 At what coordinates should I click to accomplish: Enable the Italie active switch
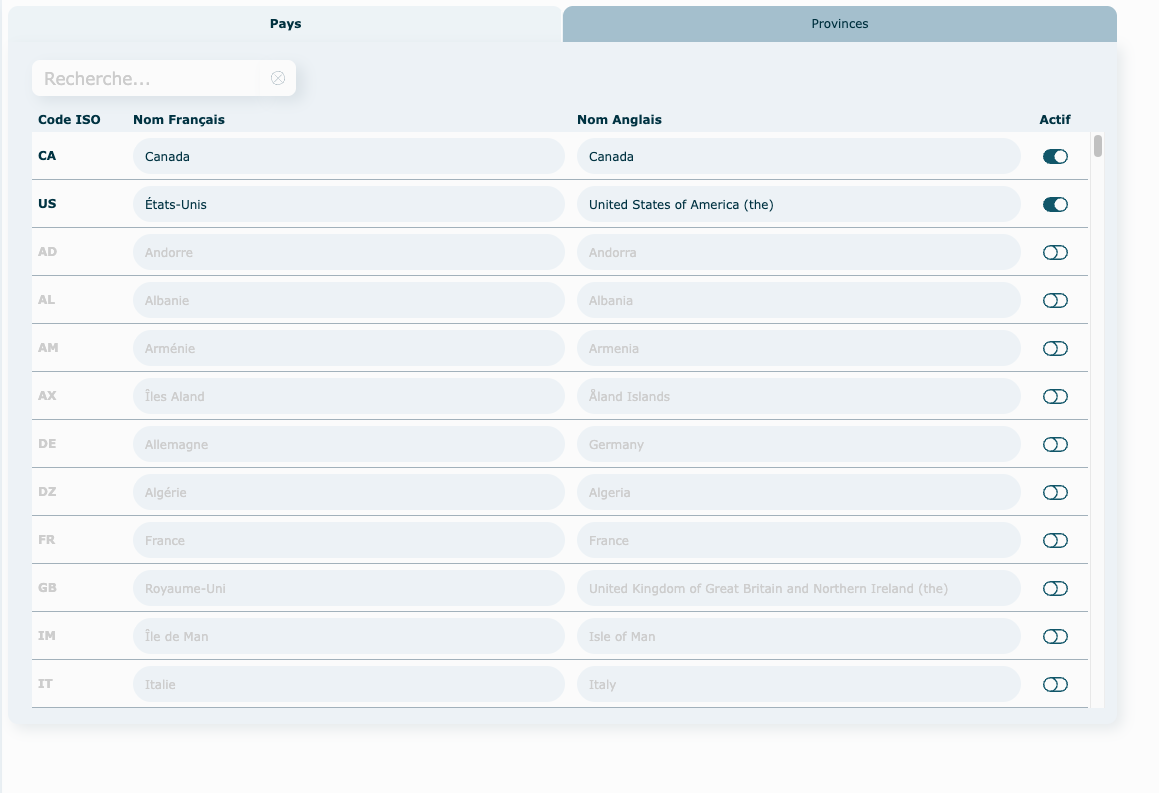1055,685
